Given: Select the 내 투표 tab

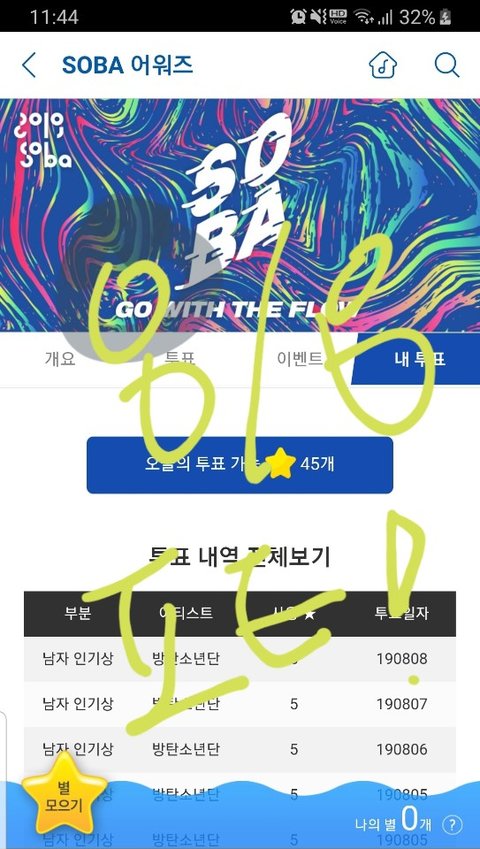Looking at the screenshot, I should click(416, 358).
